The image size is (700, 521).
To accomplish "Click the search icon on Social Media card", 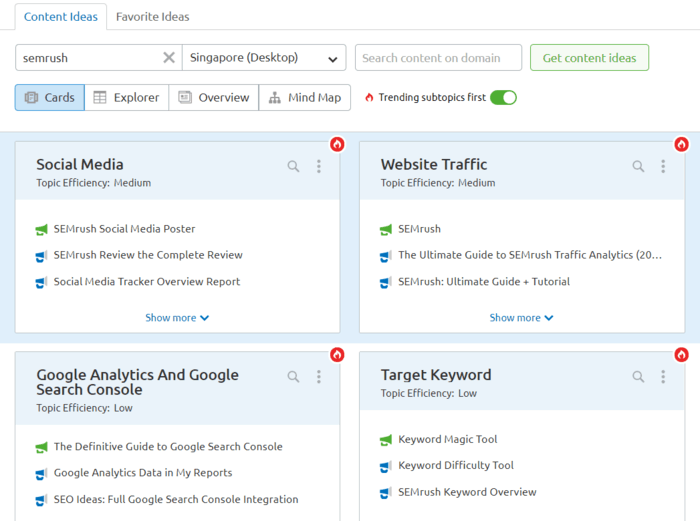I will point(293,166).
